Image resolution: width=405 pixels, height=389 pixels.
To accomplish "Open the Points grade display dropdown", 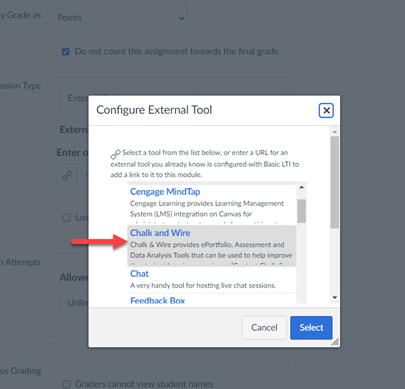I will click(118, 18).
